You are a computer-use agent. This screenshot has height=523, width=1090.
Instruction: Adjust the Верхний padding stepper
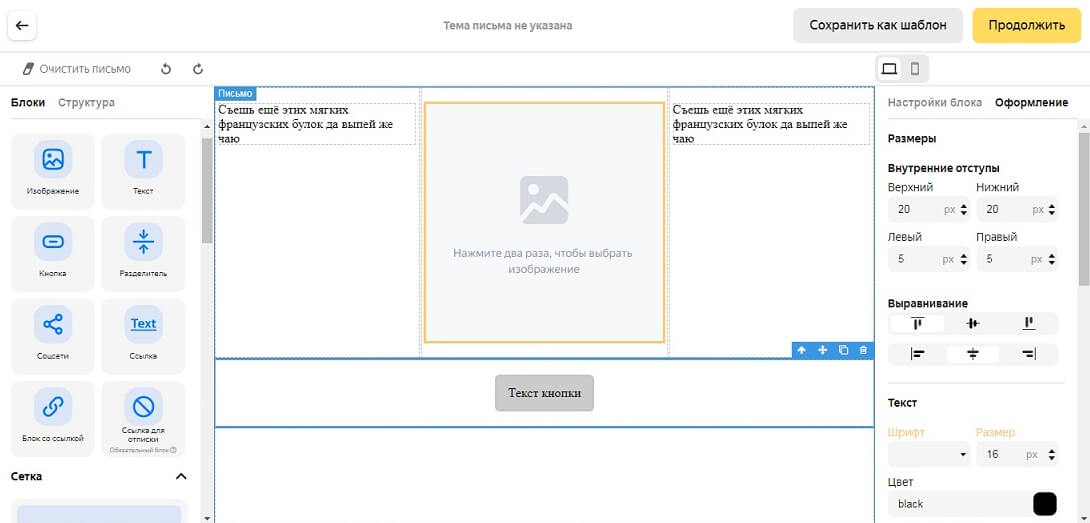tap(964, 210)
